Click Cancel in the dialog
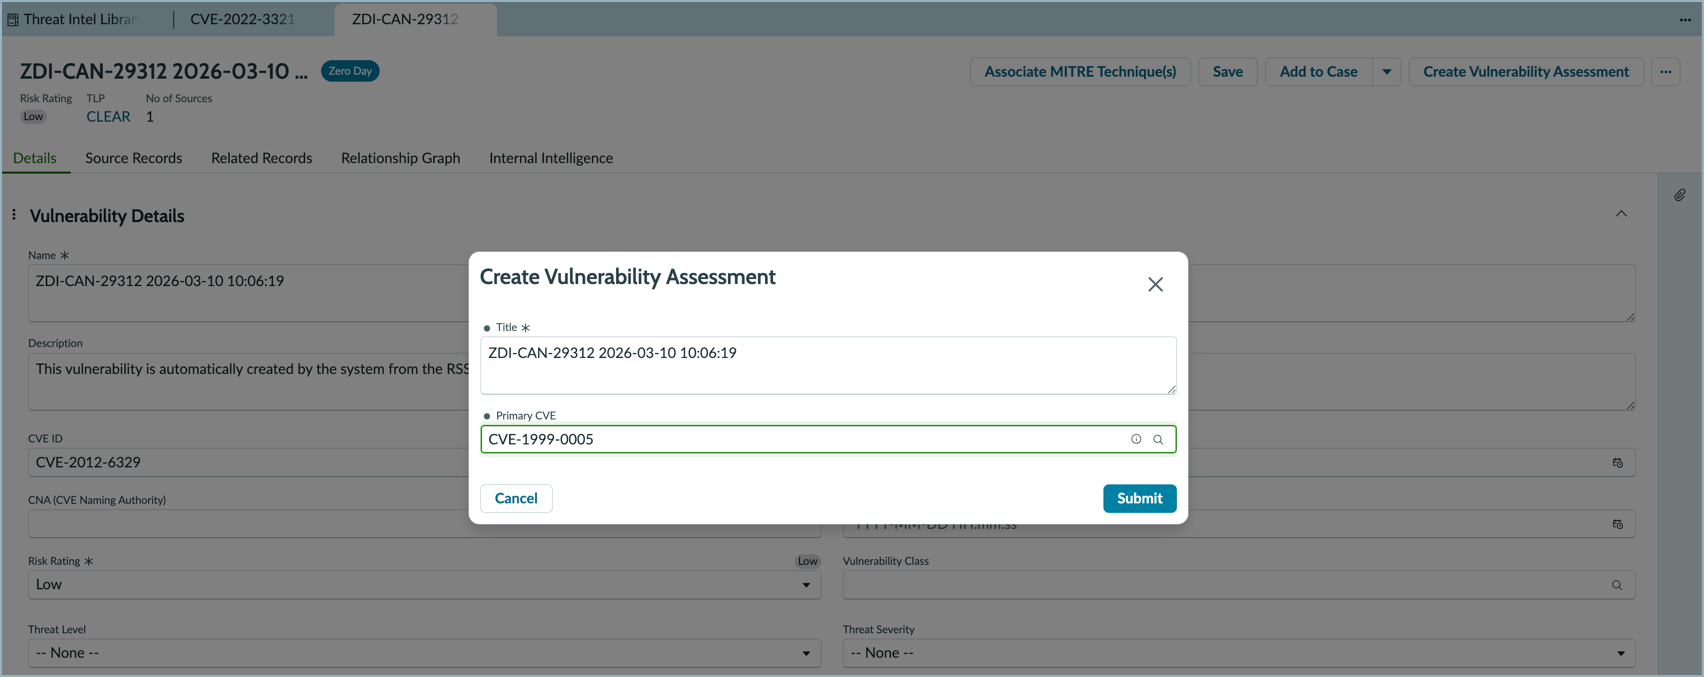The width and height of the screenshot is (1704, 677). click(x=516, y=498)
